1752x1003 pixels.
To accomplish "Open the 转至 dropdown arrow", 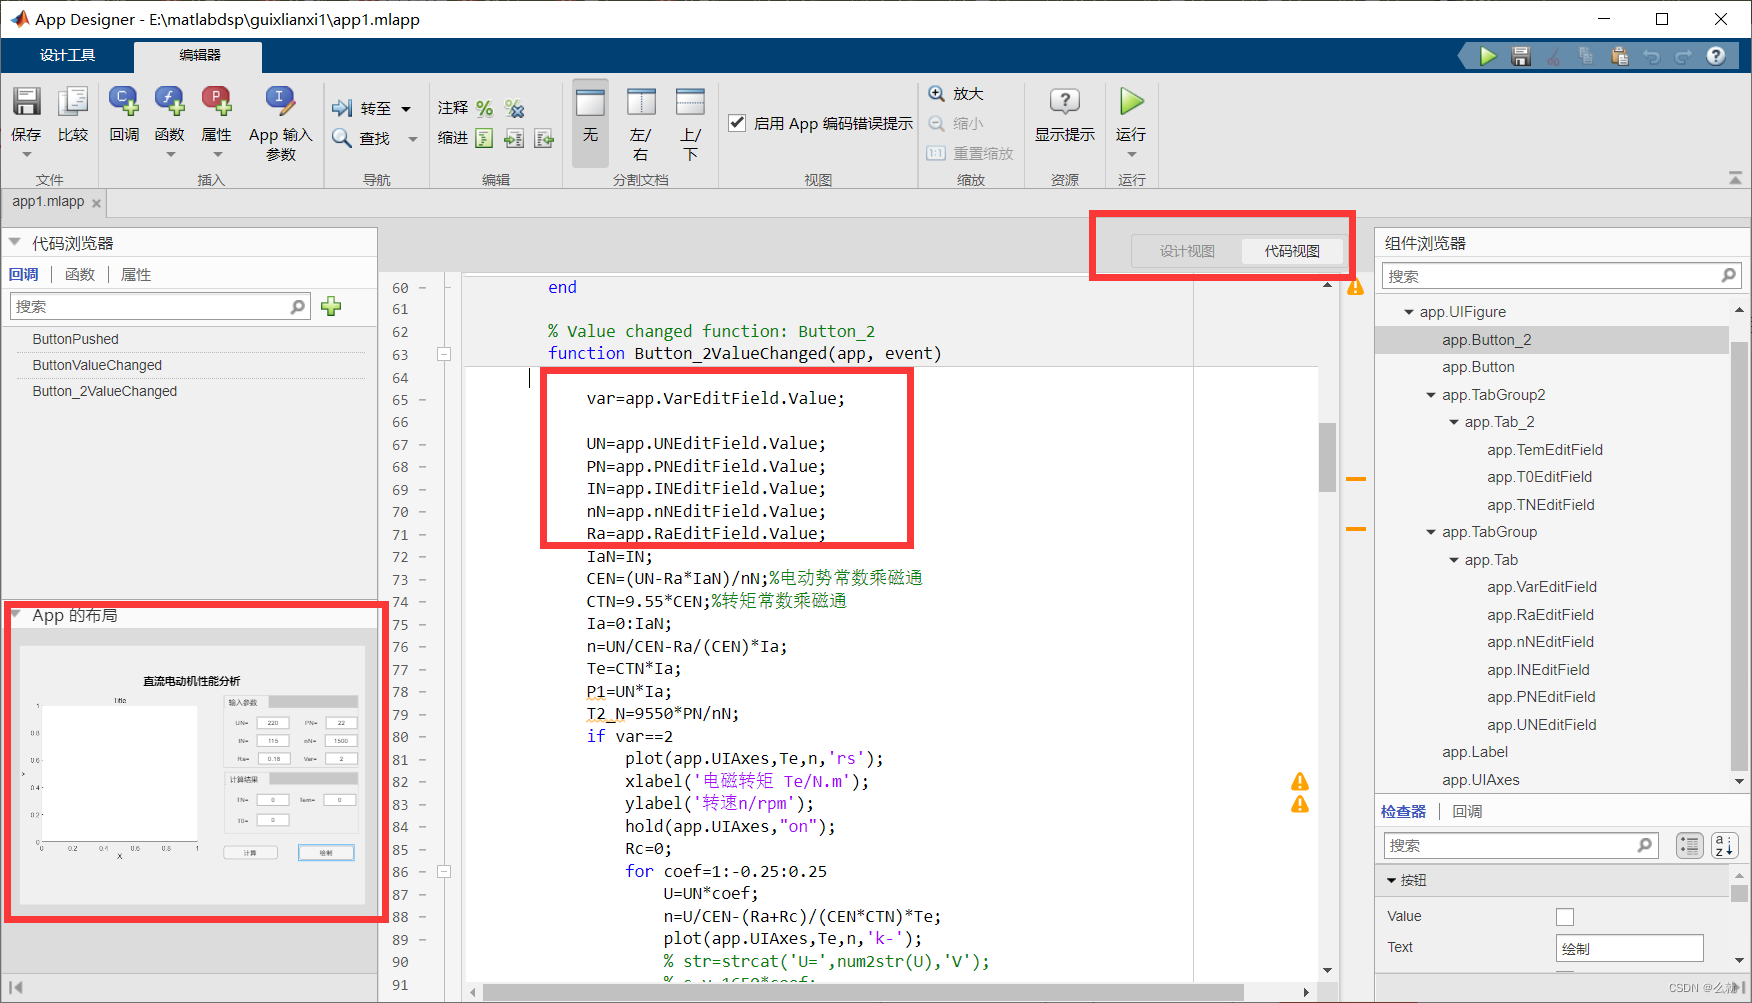I will point(404,108).
